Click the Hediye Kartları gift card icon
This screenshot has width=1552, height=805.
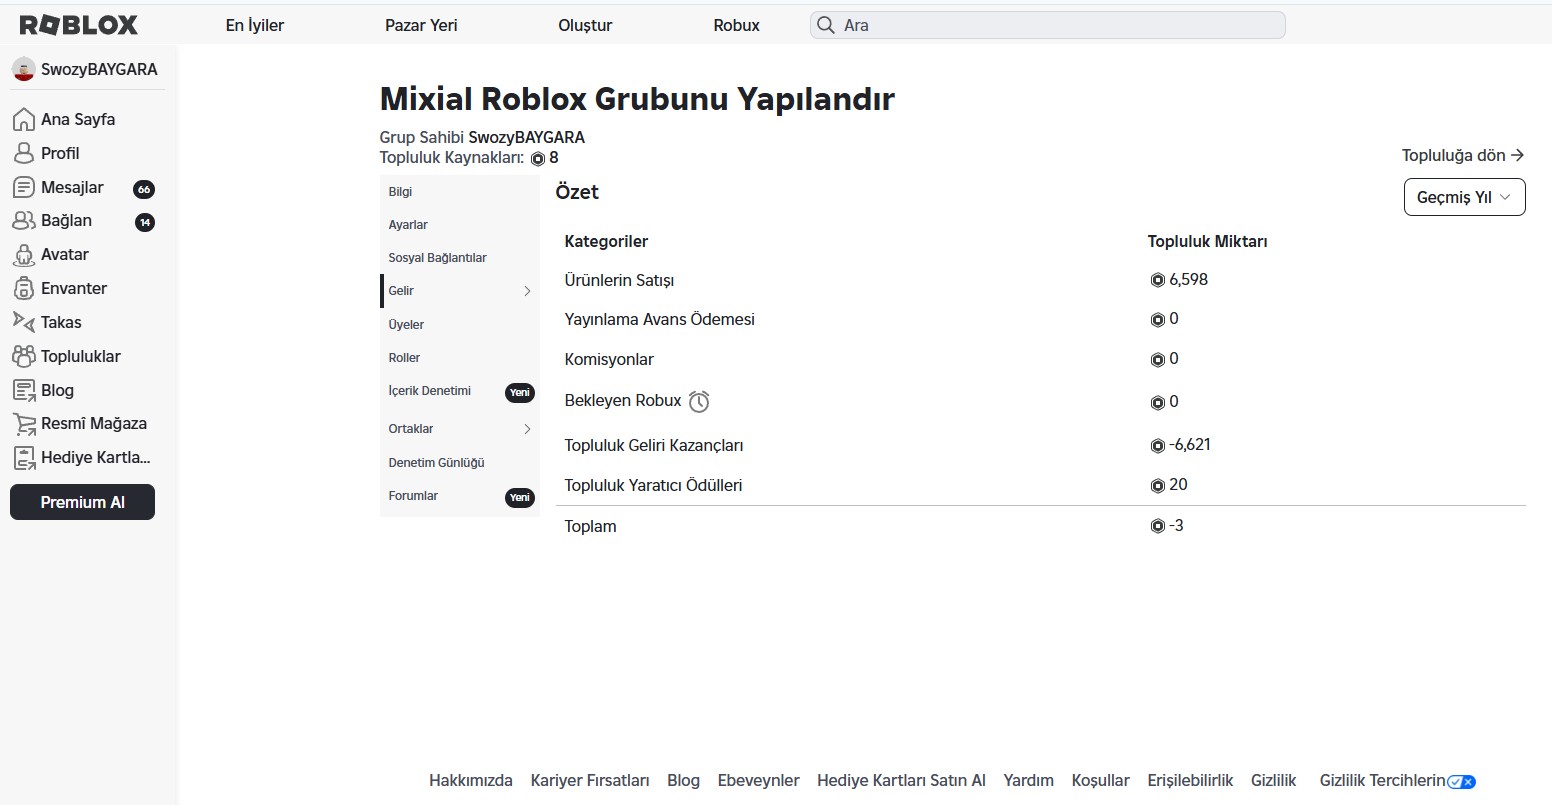(x=24, y=458)
